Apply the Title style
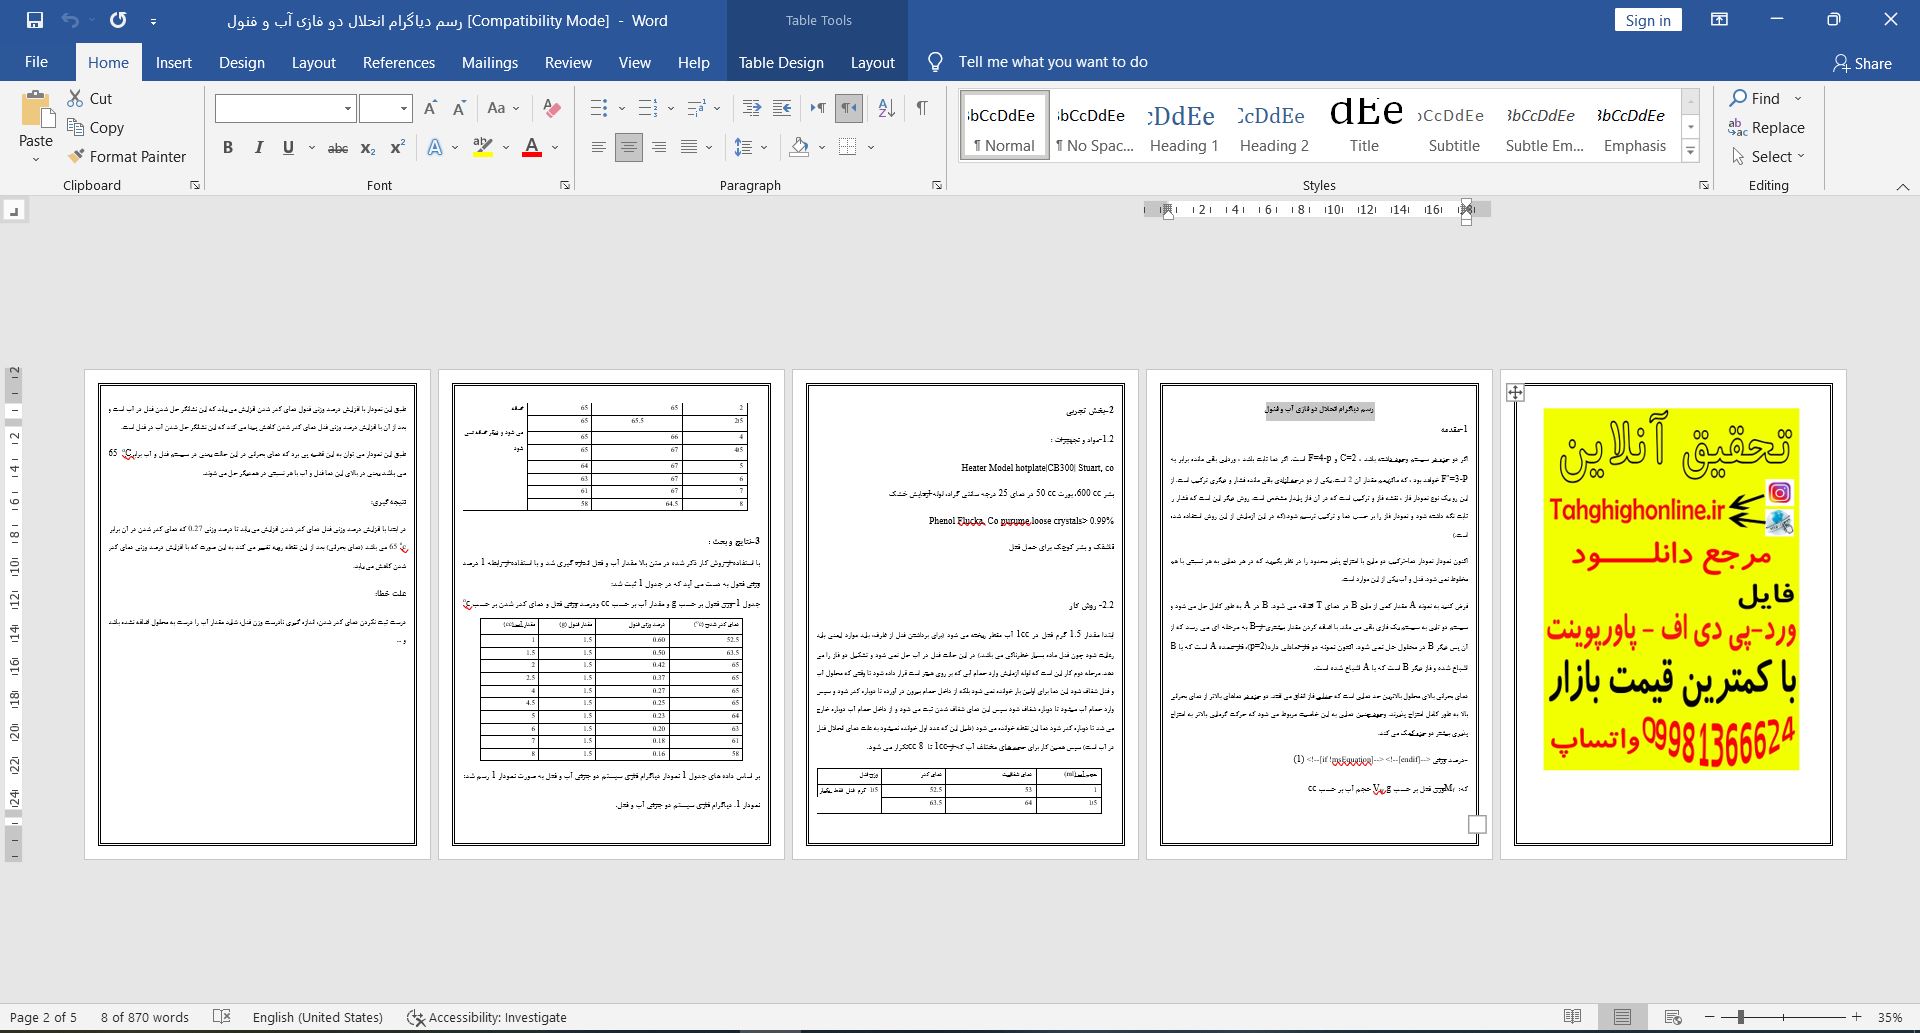 tap(1364, 126)
